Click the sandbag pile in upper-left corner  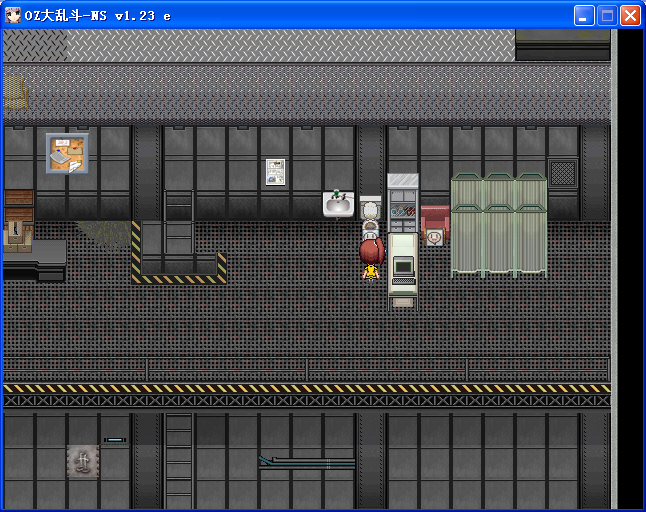coord(15,93)
